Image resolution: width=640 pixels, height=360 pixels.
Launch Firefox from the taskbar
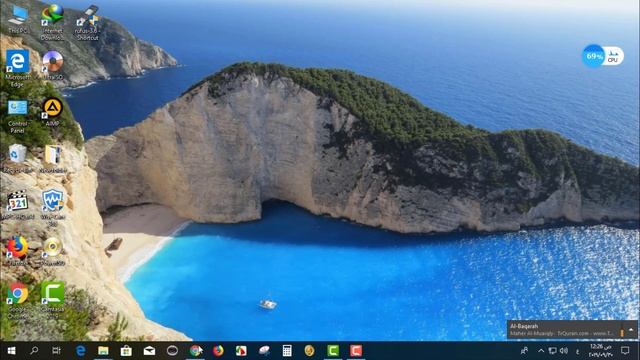pyautogui.click(x=218, y=351)
